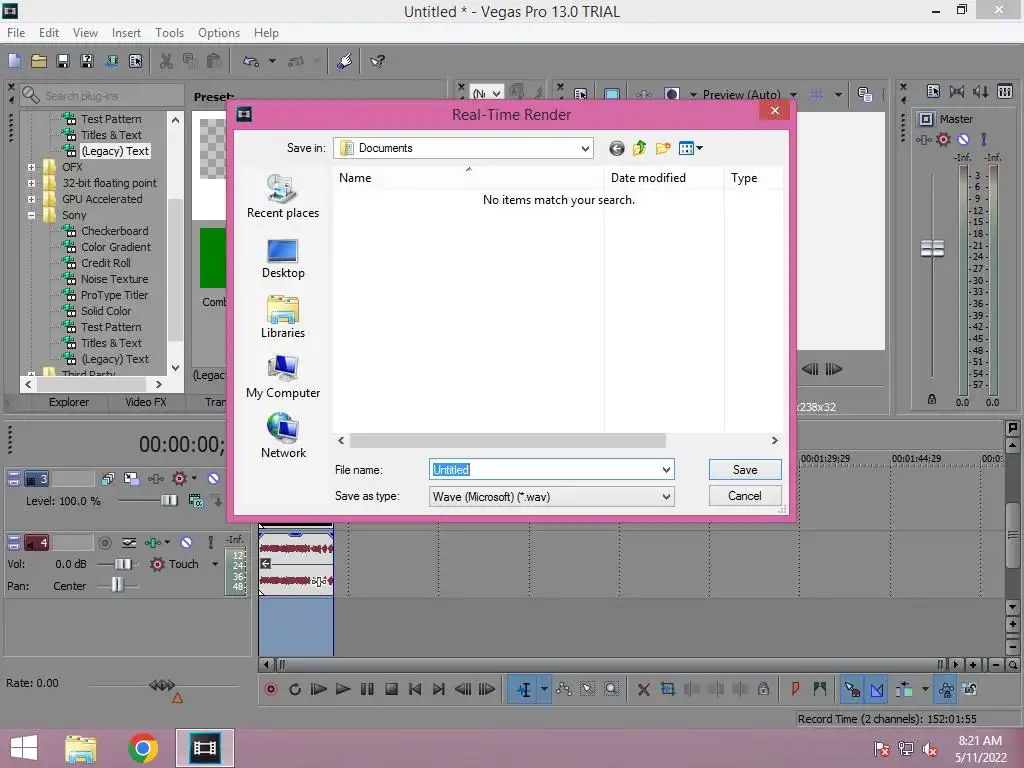This screenshot has height=768, width=1024.
Task: Open the Save as type dropdown
Action: (552, 497)
